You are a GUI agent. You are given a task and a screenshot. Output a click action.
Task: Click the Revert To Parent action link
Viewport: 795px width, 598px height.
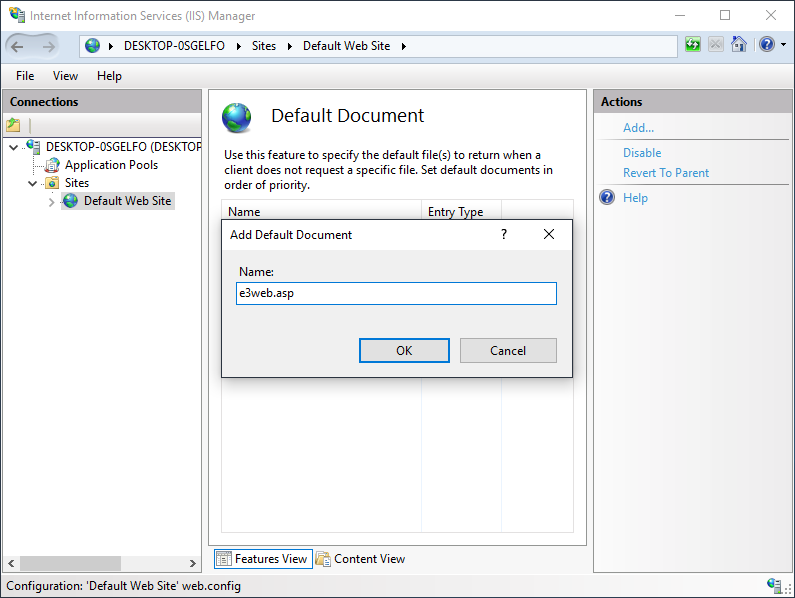[x=665, y=173]
